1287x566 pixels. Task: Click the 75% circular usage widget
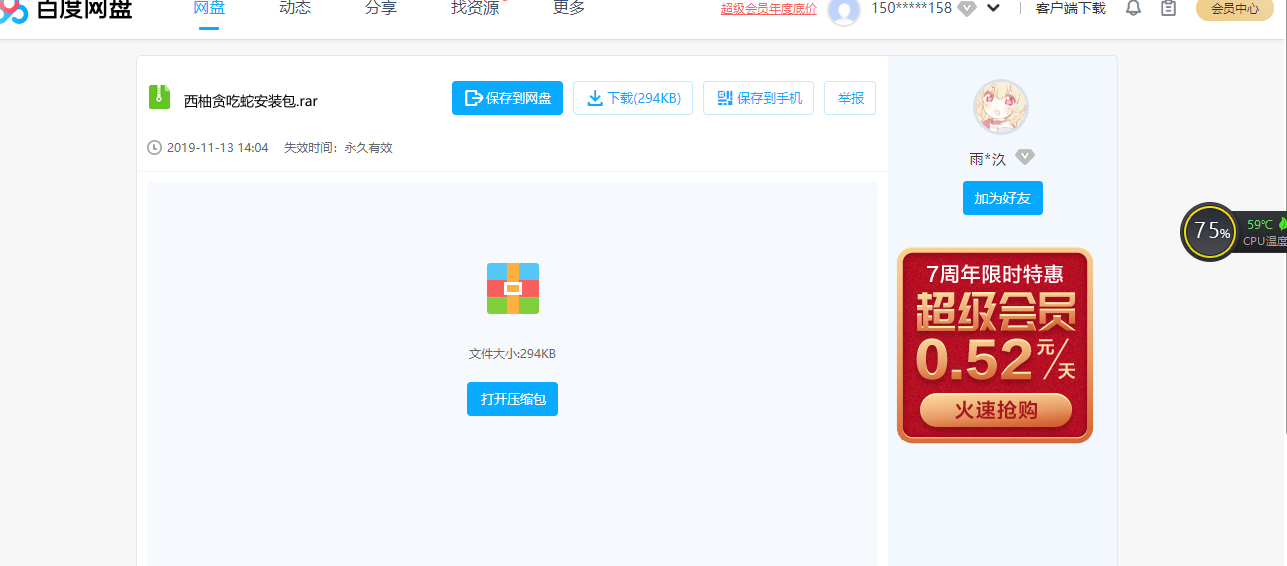(1210, 232)
